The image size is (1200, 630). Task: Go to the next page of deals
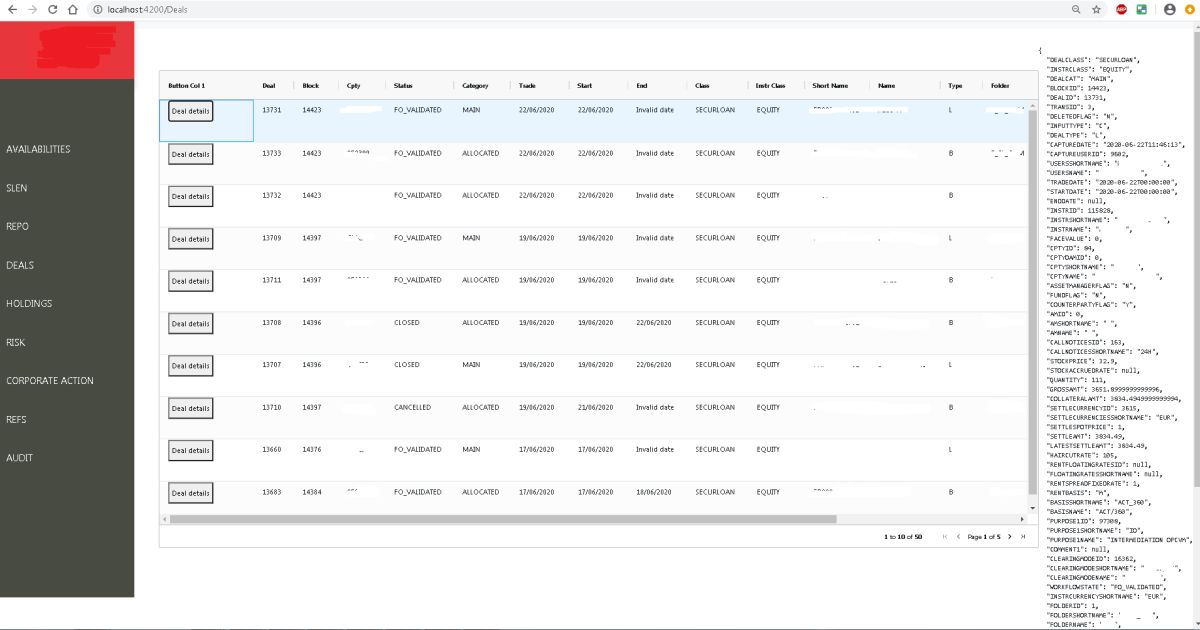pos(1010,537)
